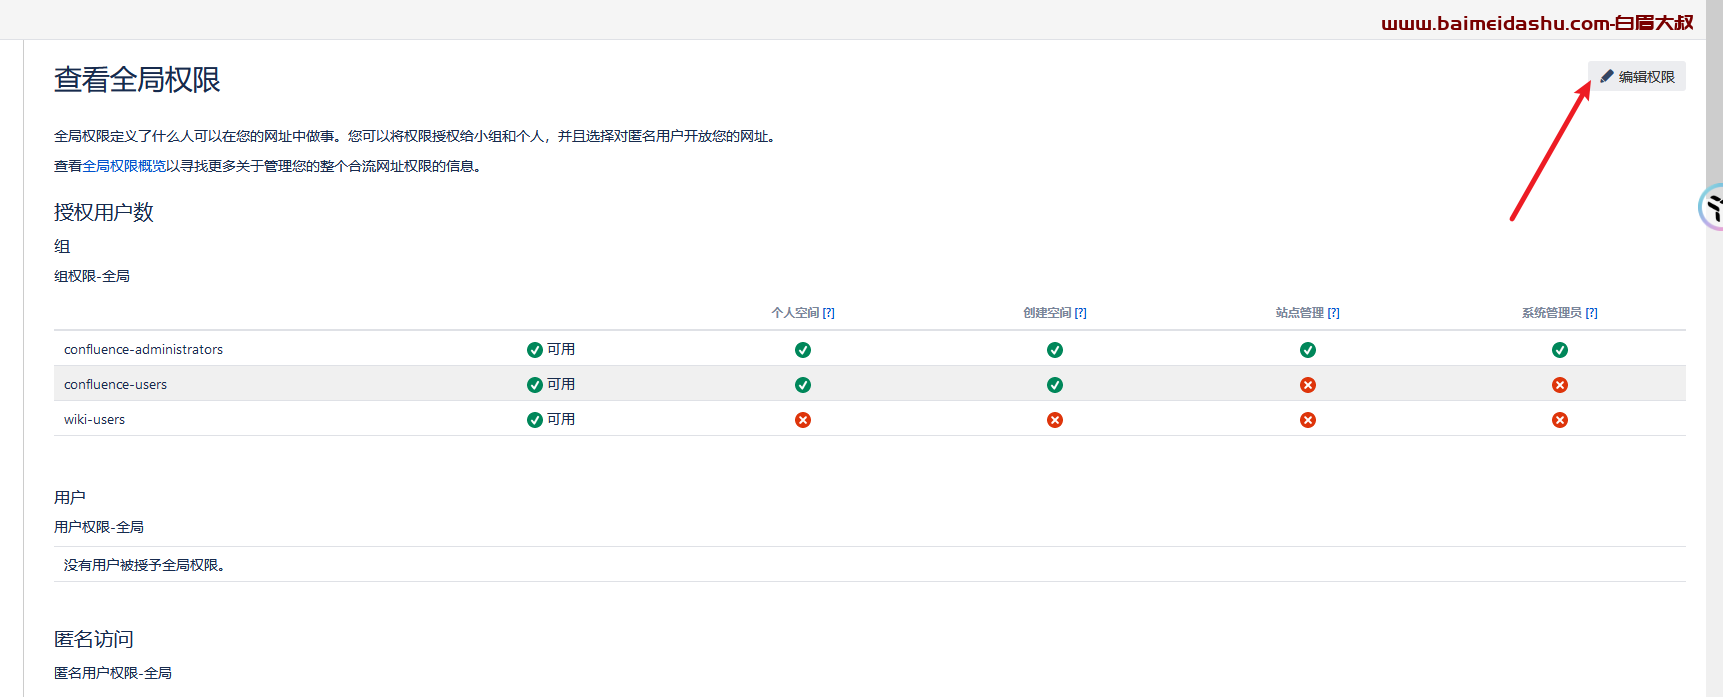This screenshot has height=697, width=1723.
Task: Open help [?] link beside 个人空间
Action: click(x=828, y=313)
